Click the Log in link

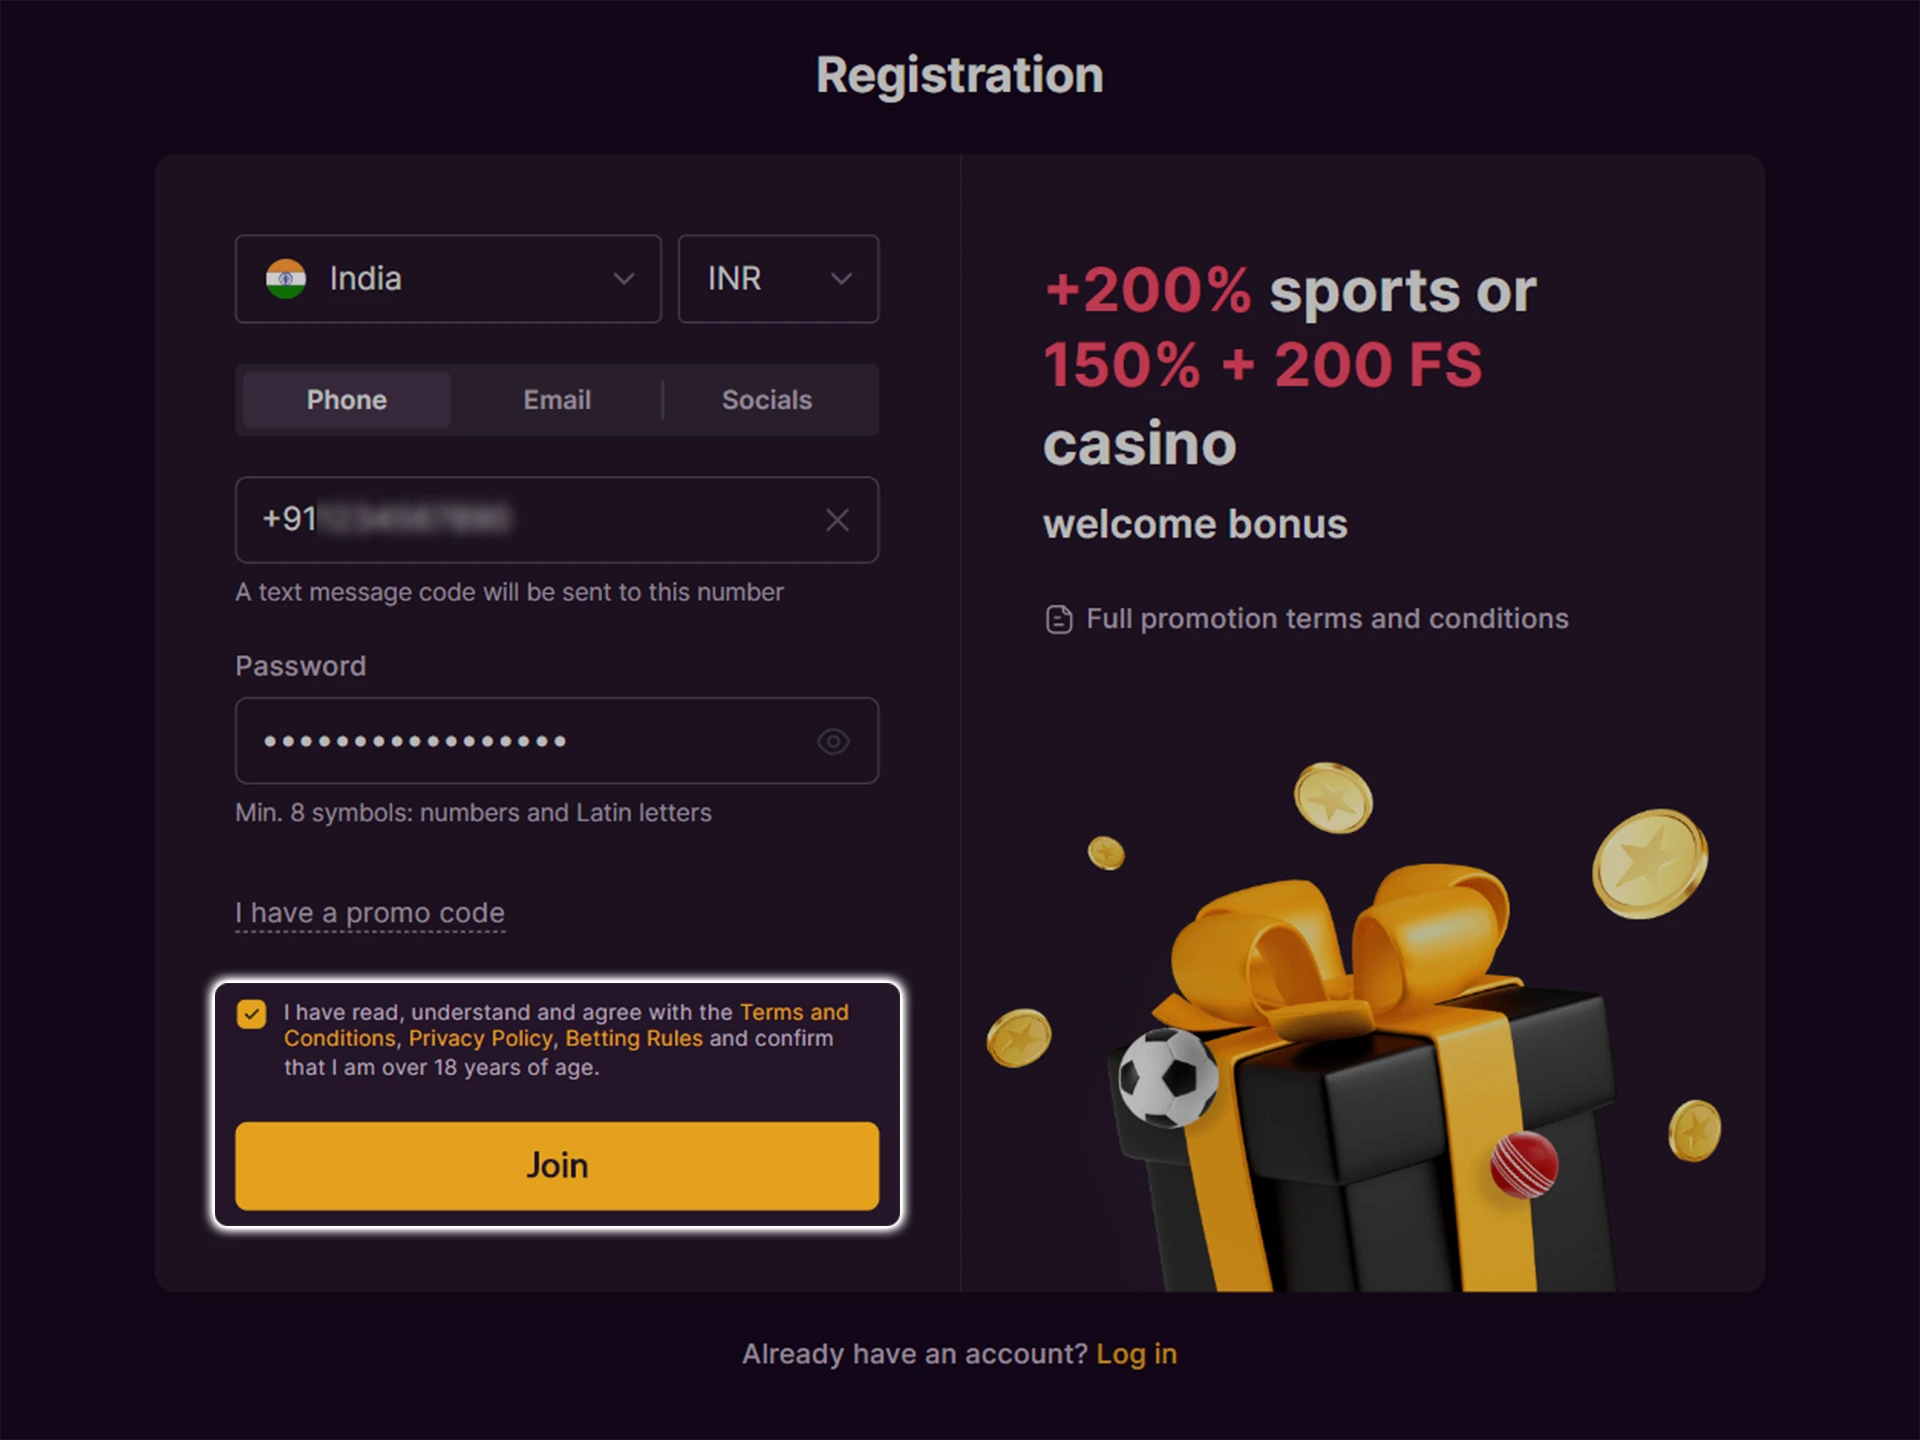(x=1137, y=1353)
